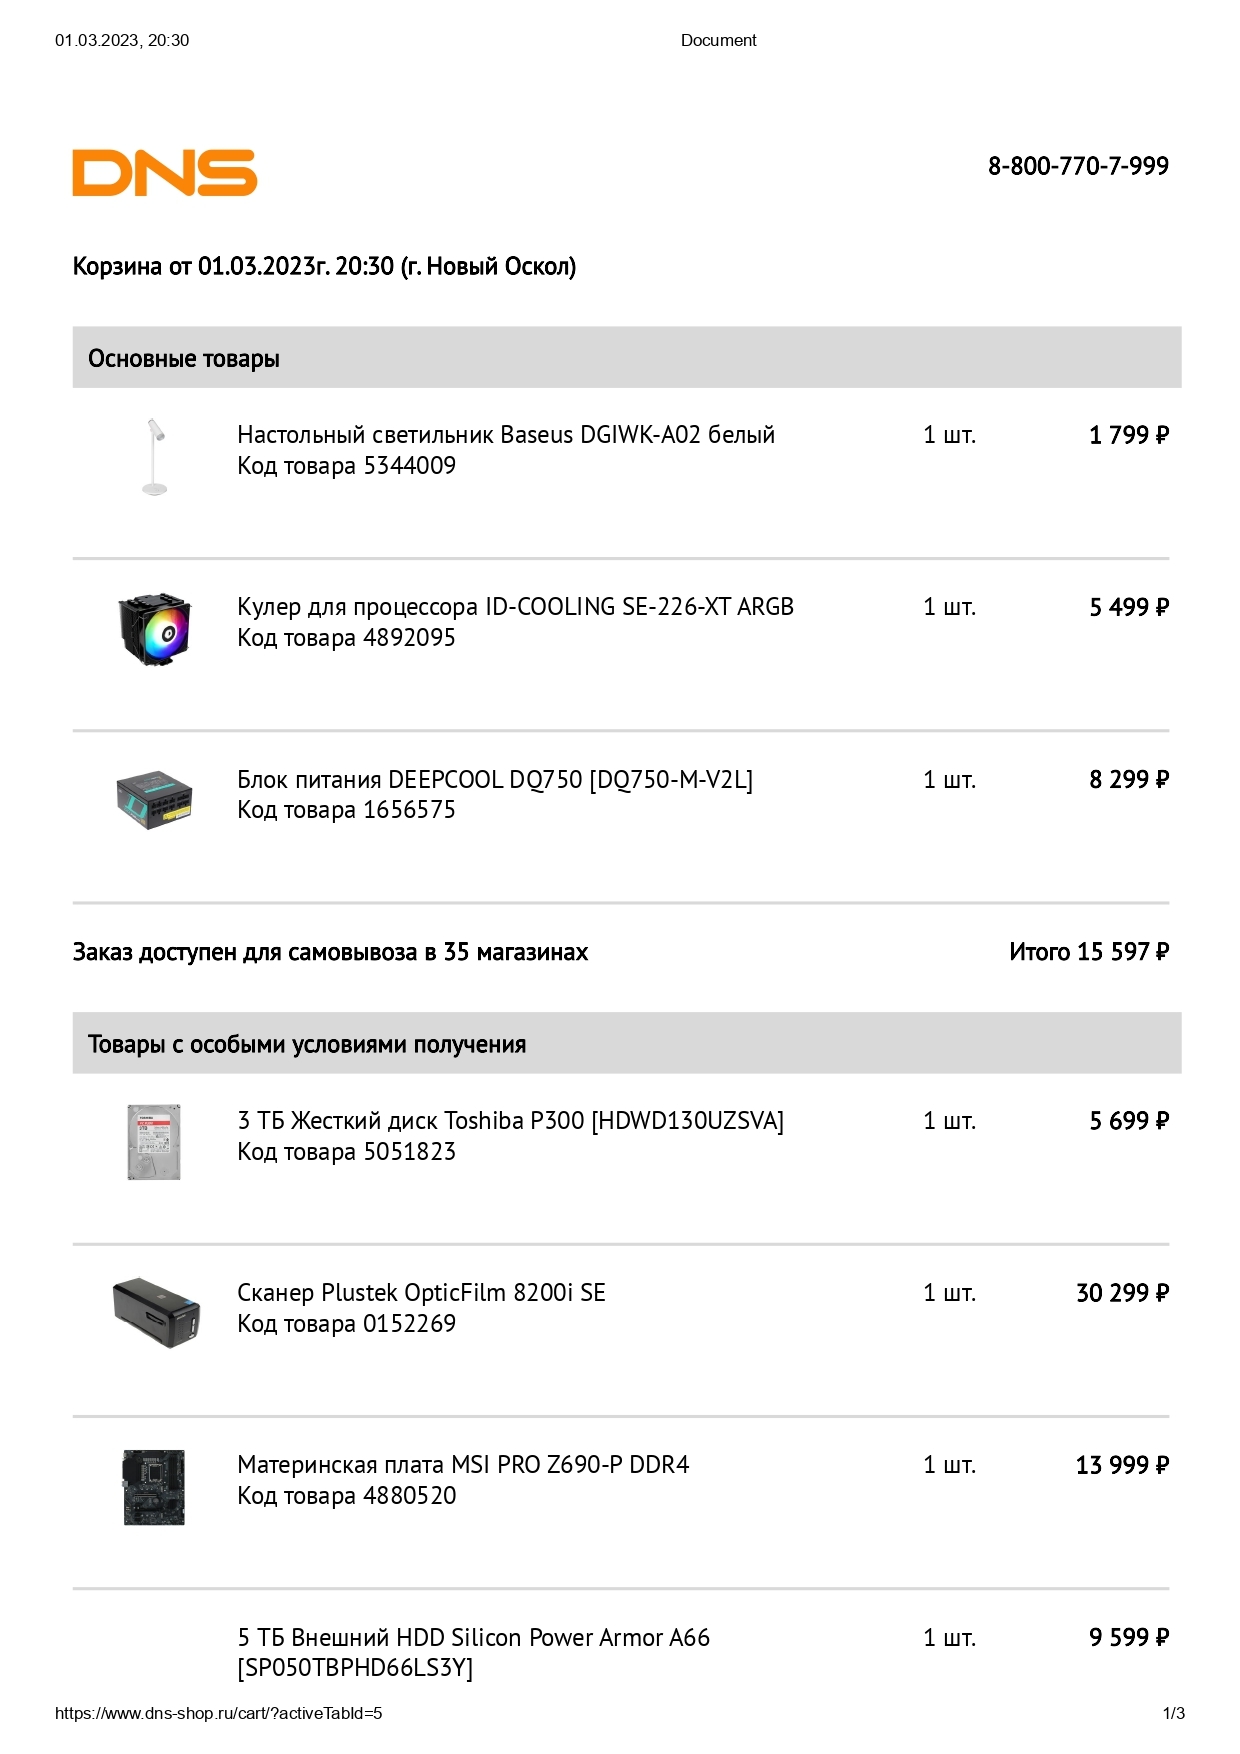Viewport: 1240px width, 1754px height.
Task: Open the ID-COOLING SE-226-XT ARGB cooler title
Action: click(515, 607)
